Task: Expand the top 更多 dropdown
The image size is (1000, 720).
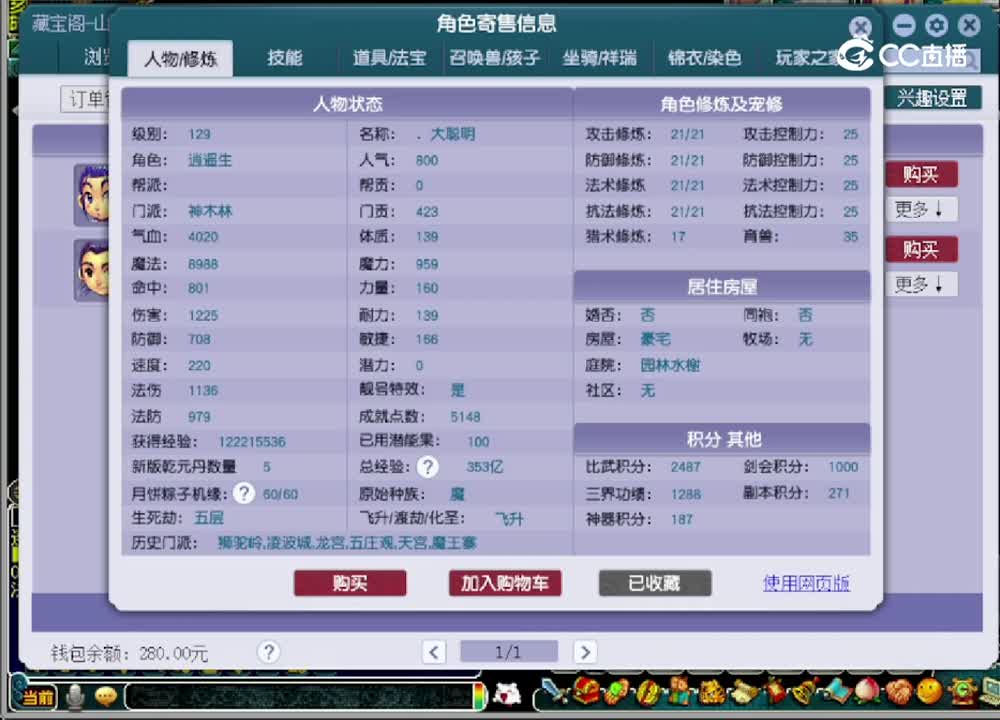Action: (x=921, y=209)
